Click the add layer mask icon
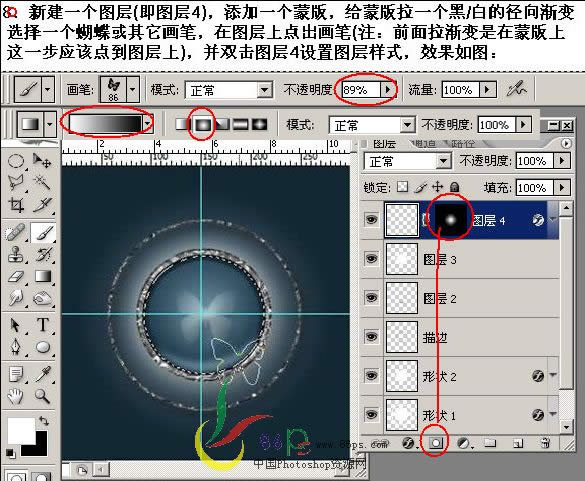 click(435, 443)
